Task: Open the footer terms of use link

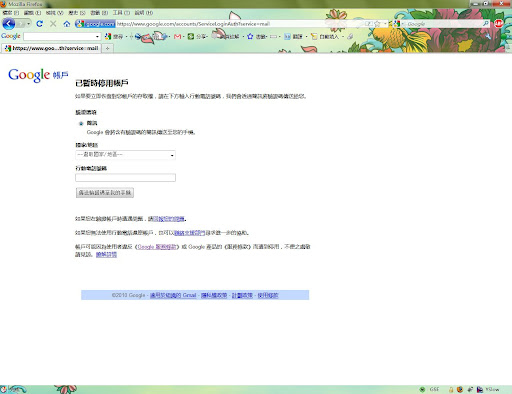Action: coord(268,295)
